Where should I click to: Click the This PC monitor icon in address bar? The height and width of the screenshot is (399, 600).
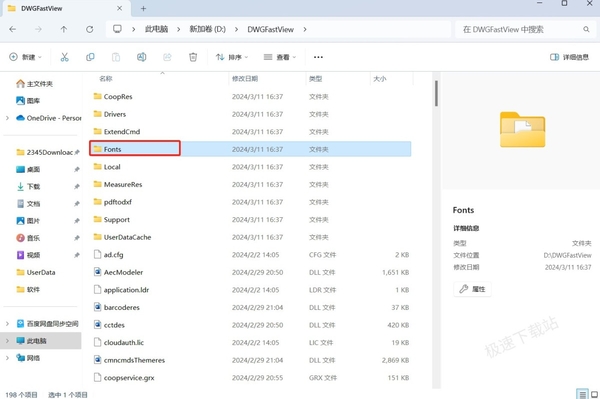click(117, 29)
